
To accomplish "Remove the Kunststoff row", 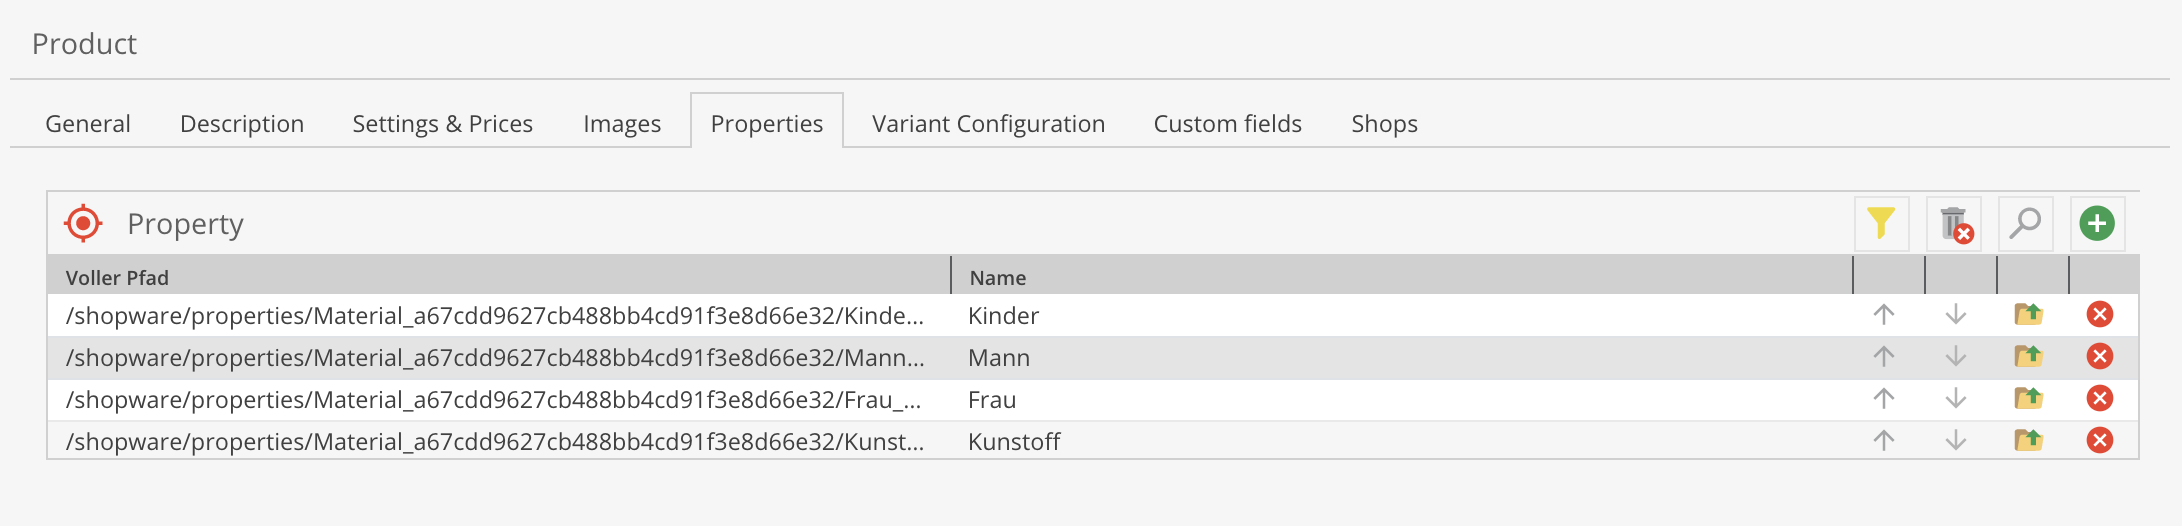I will pos(2100,441).
